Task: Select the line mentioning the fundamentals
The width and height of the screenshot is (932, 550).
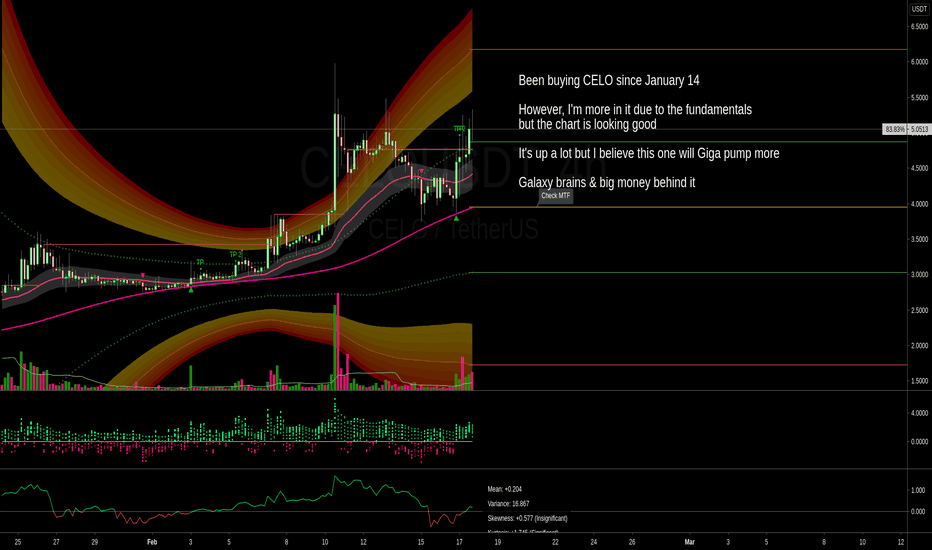Action: (635, 109)
